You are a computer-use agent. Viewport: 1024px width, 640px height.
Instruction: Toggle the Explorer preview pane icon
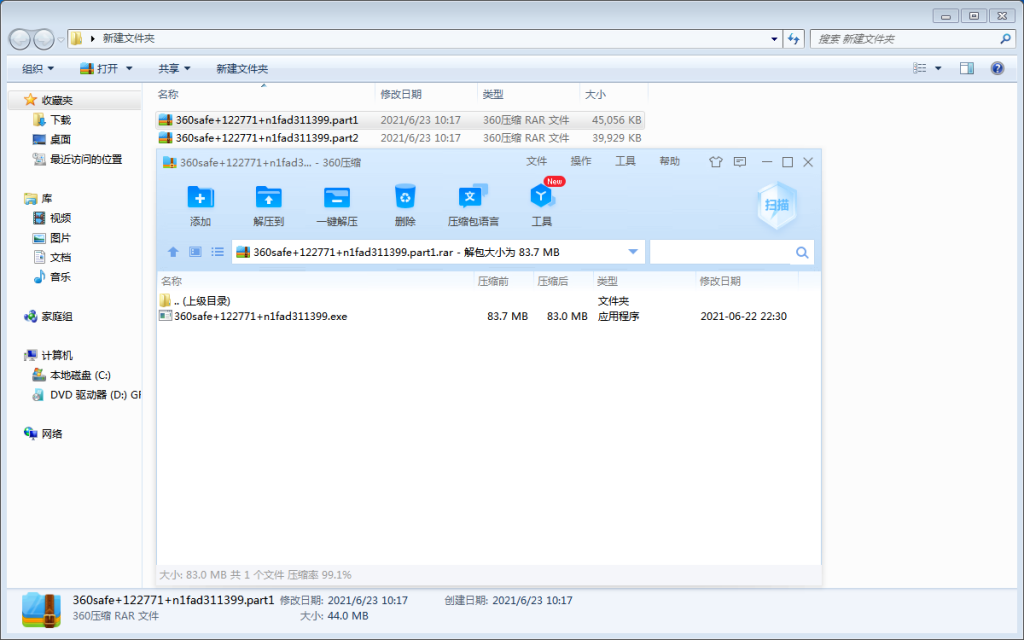(967, 68)
